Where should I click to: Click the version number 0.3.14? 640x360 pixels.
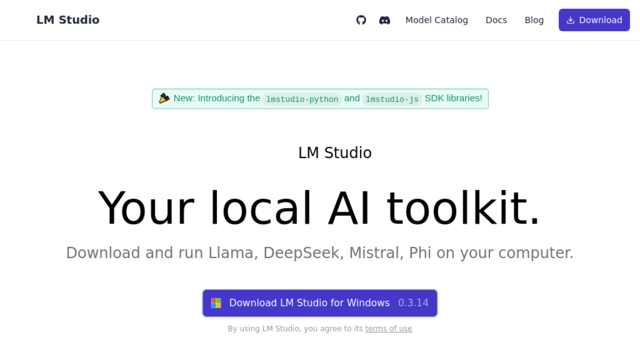tap(413, 303)
